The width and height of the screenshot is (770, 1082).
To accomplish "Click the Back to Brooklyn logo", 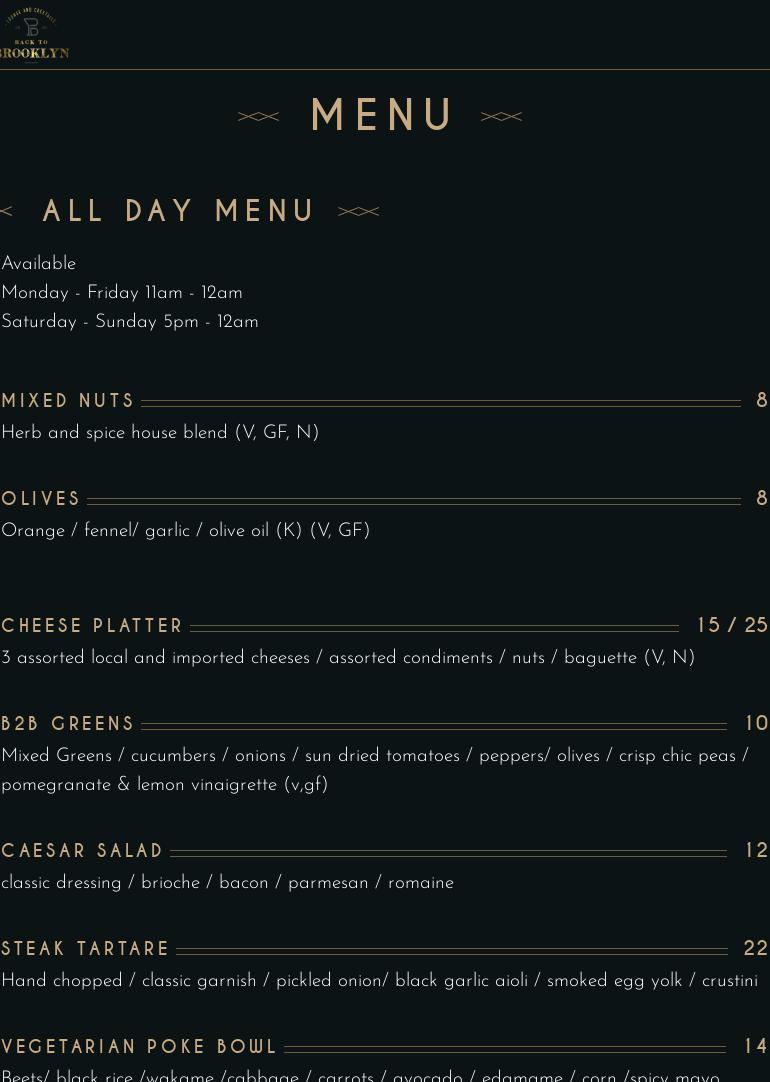I will coord(34,34).
